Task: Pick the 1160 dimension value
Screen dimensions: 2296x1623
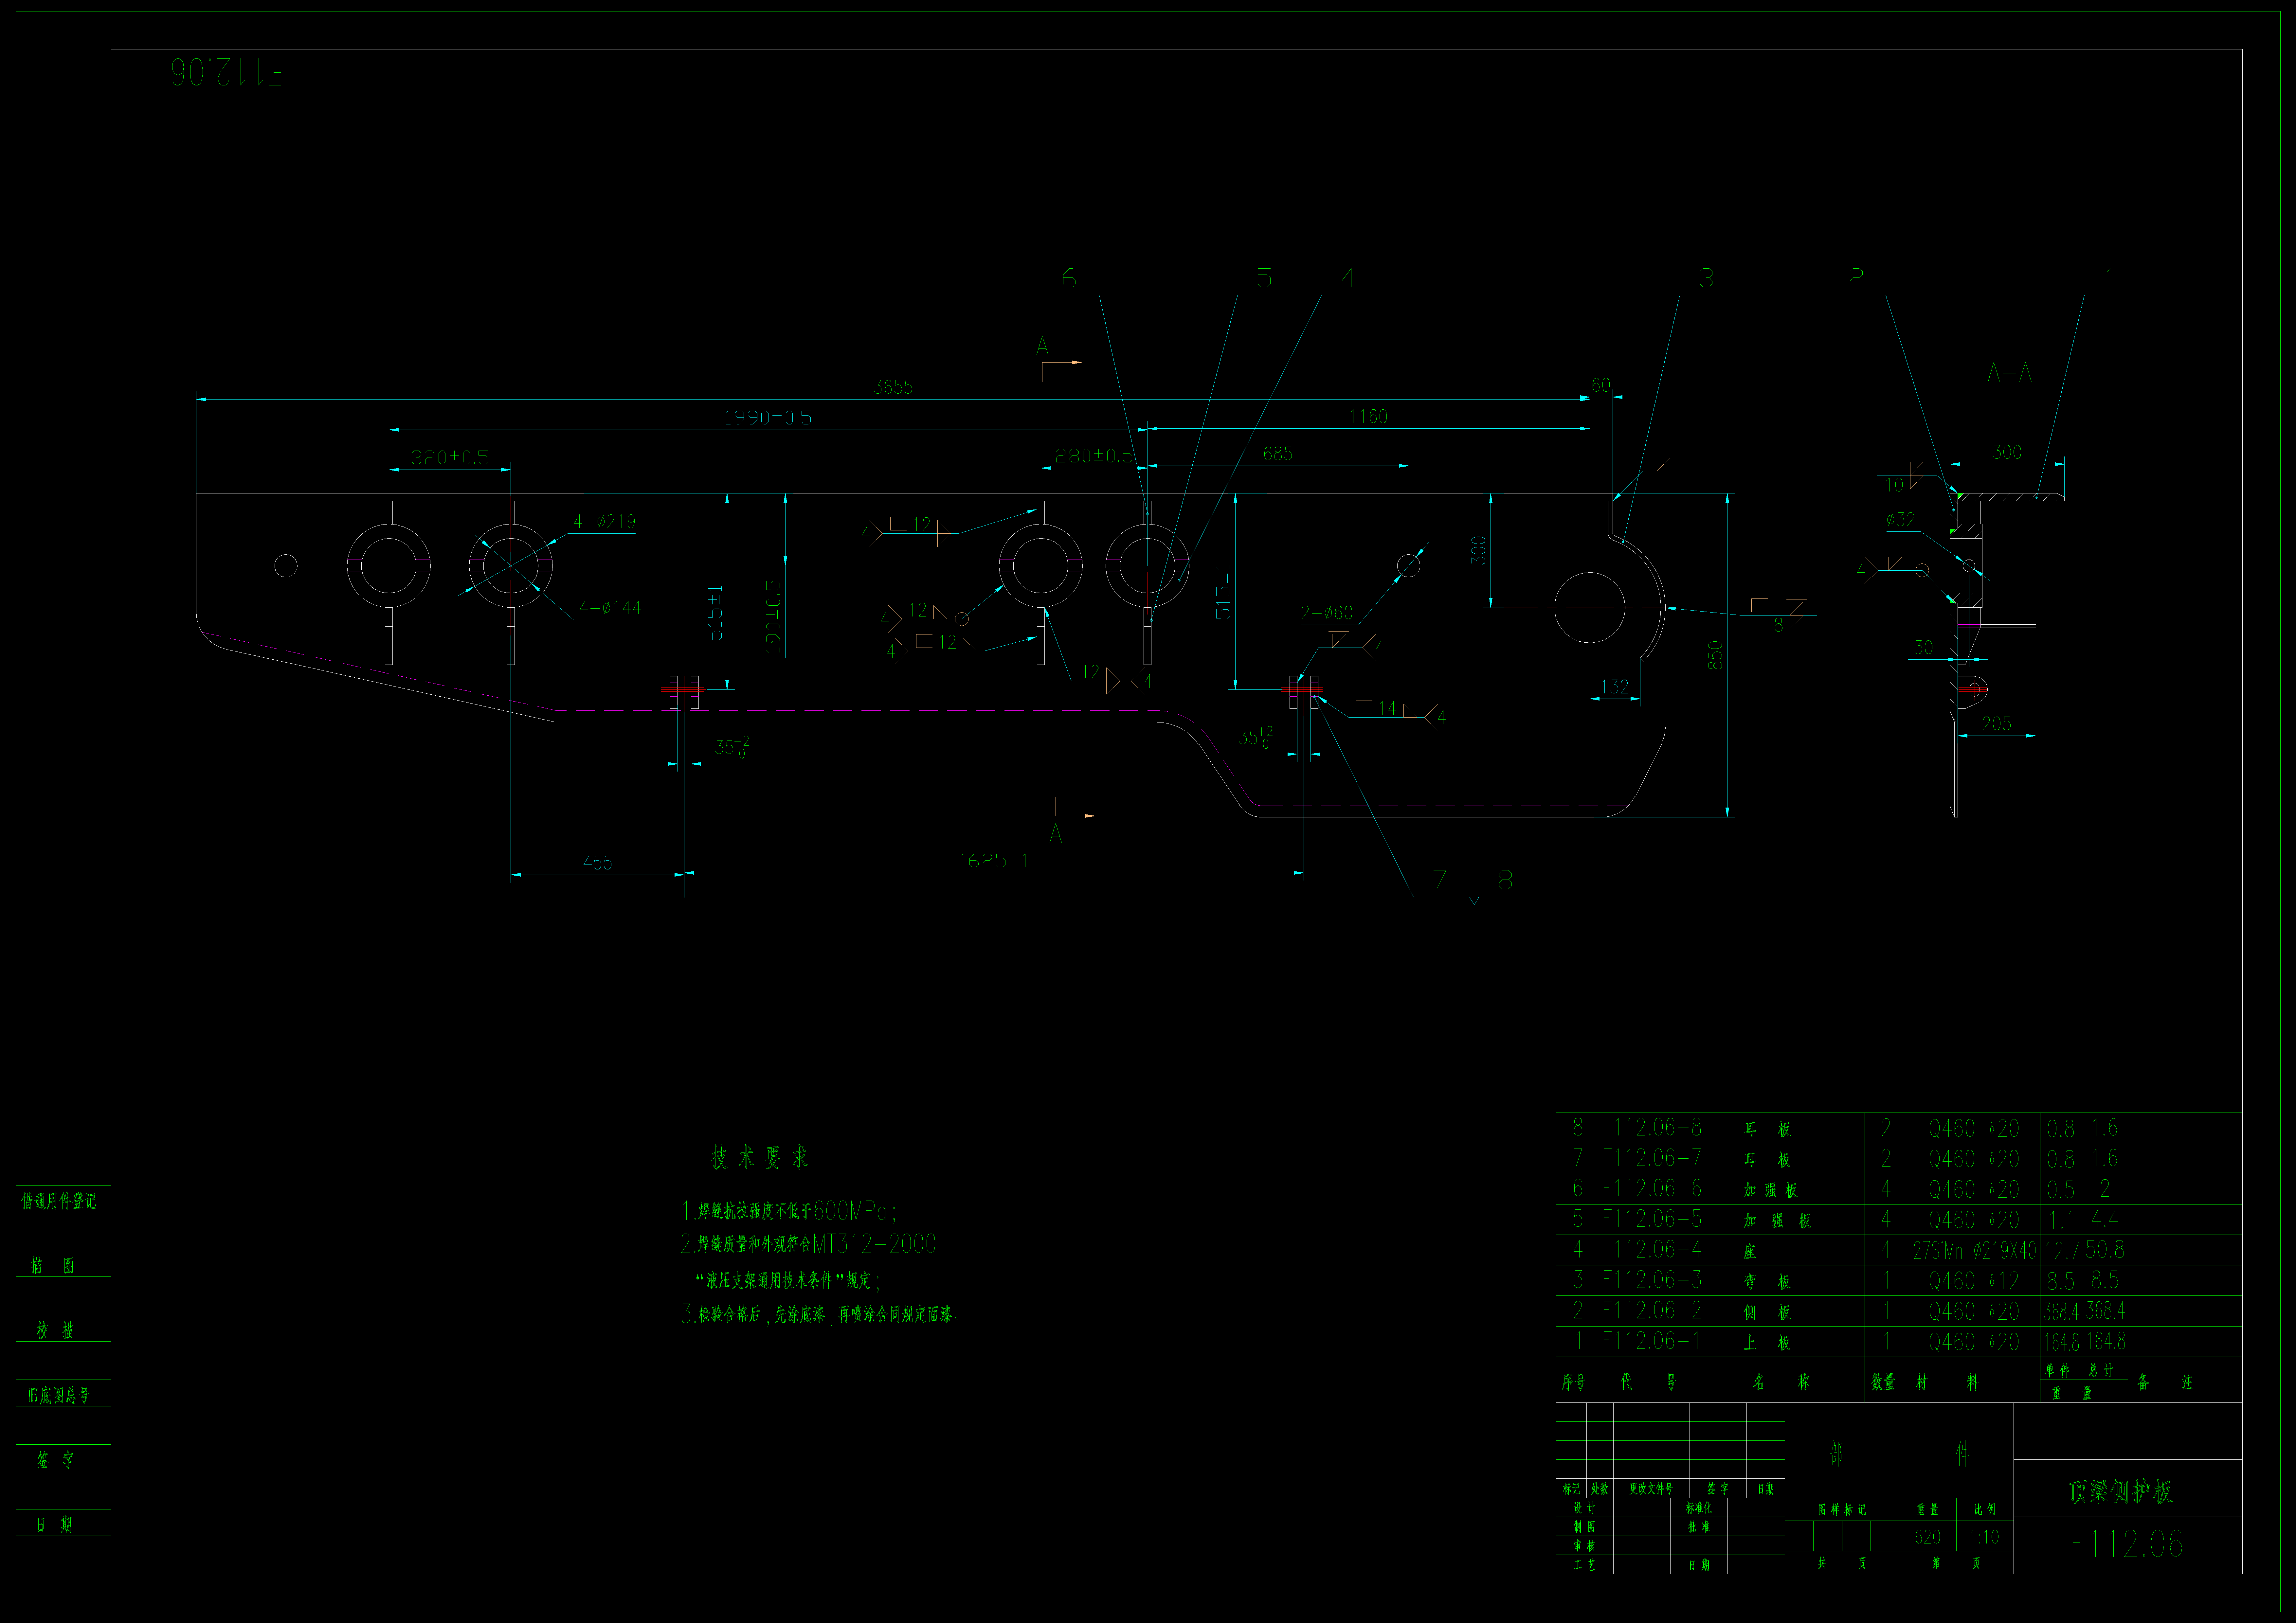Action: (x=1368, y=417)
